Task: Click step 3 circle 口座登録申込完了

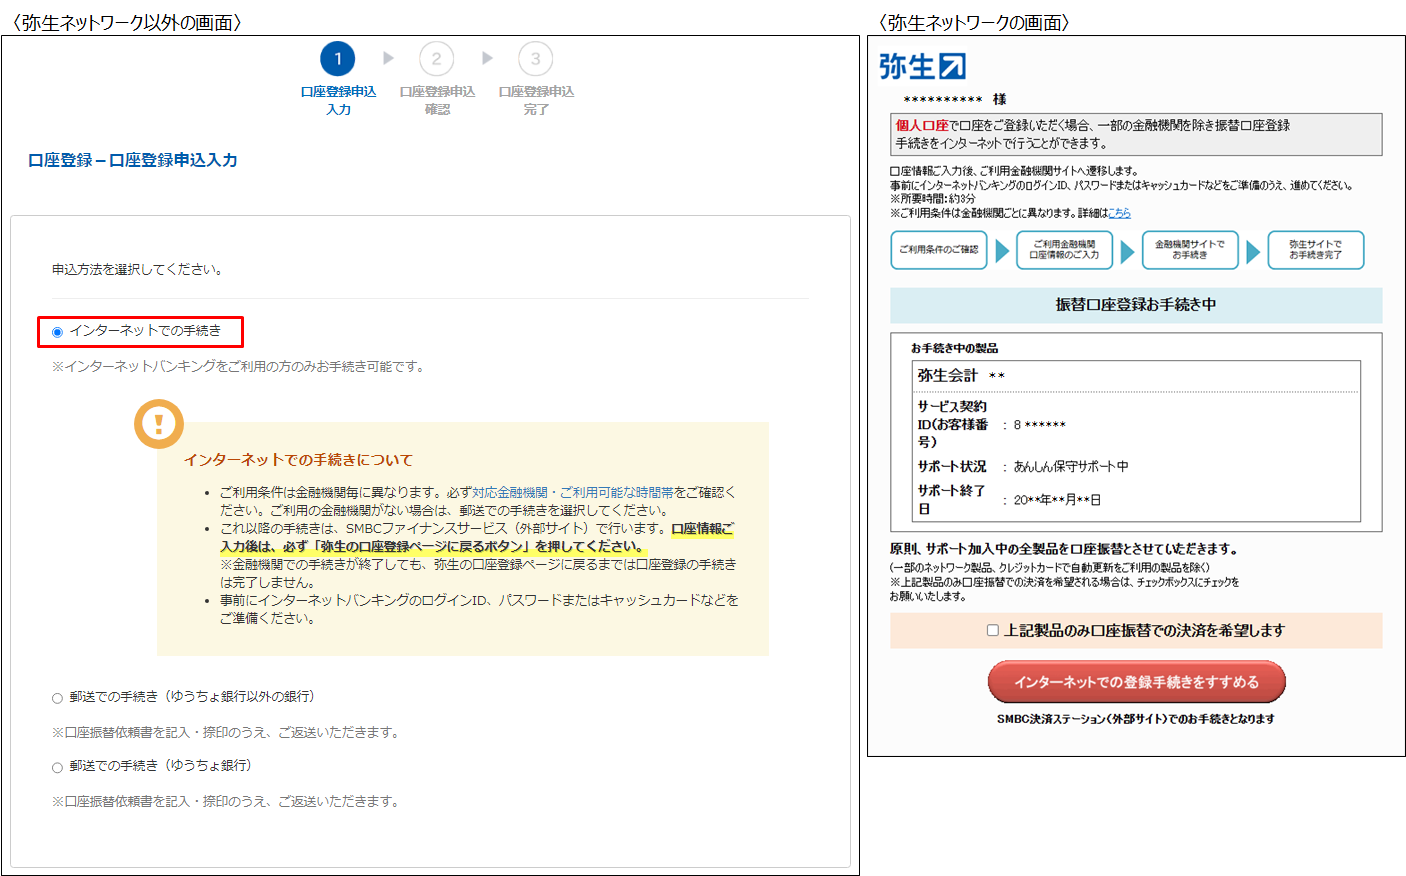Action: click(x=536, y=59)
